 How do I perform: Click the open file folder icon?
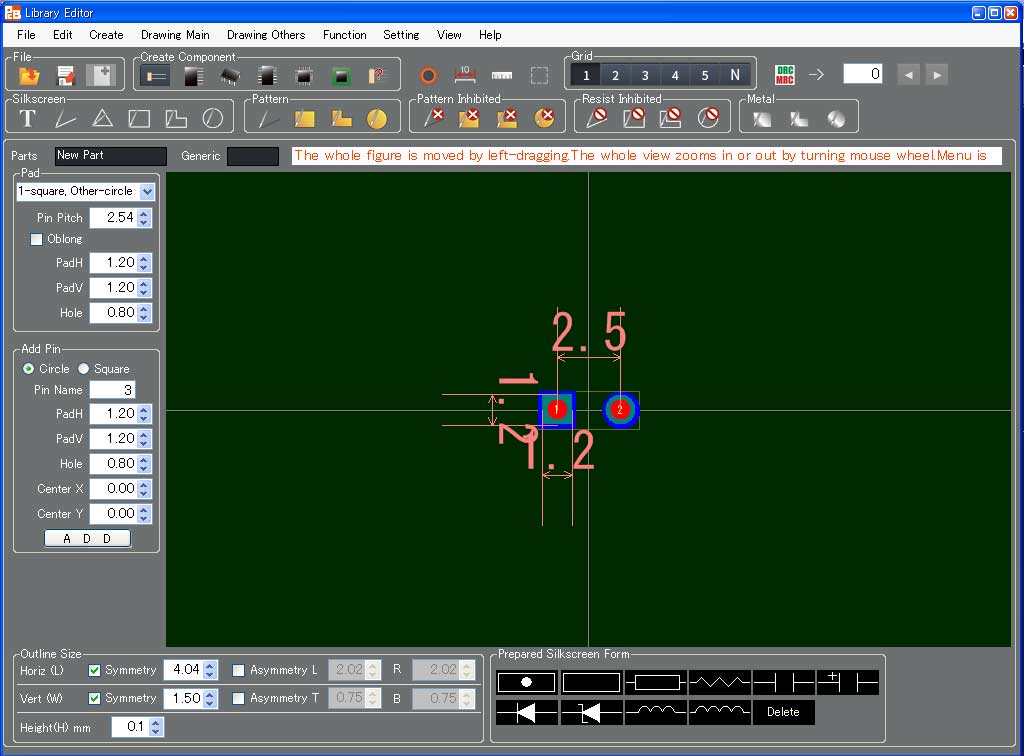[x=29, y=76]
